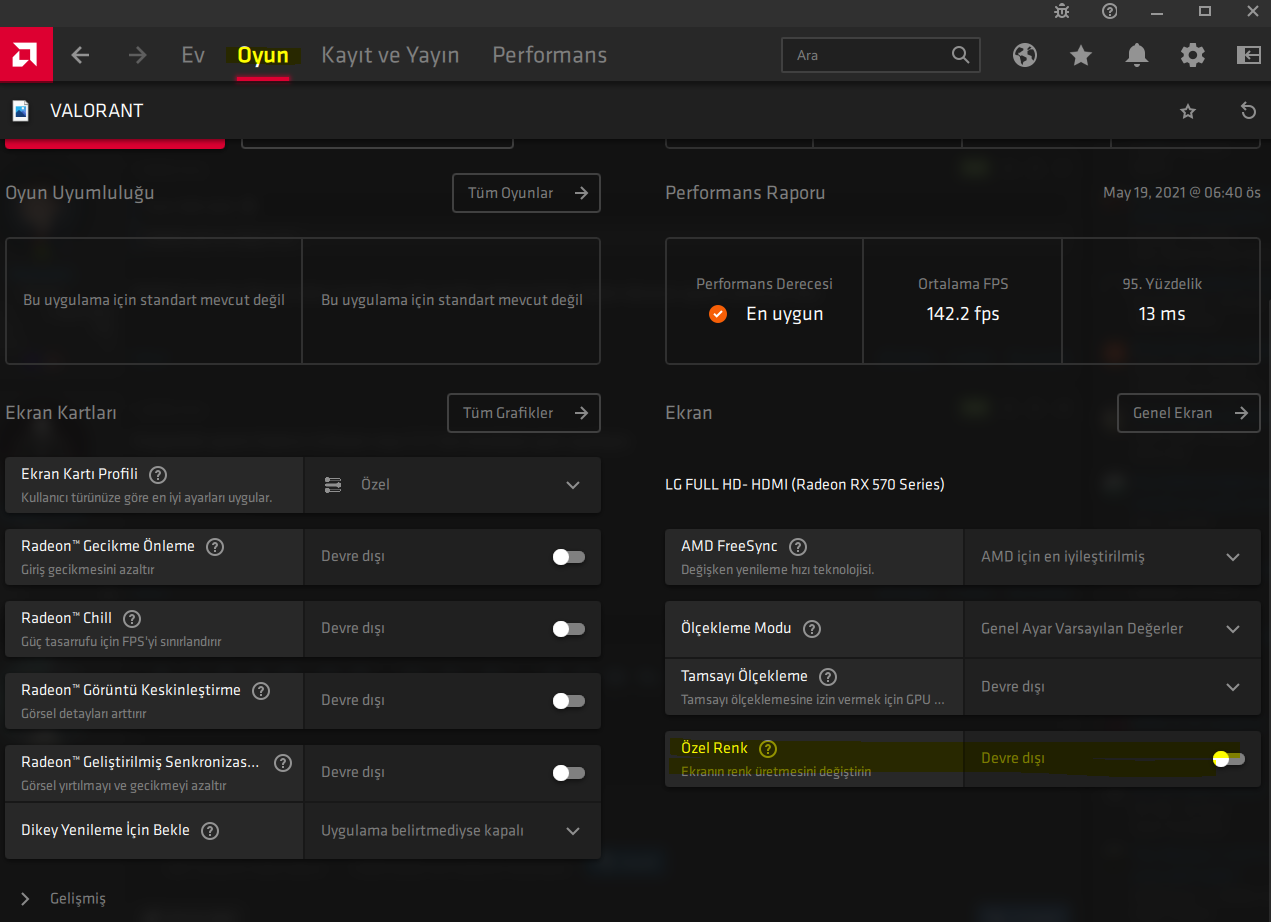The height and width of the screenshot is (922, 1271).
Task: Show help for Radeon Gecikme Önleme
Action: coord(215,547)
